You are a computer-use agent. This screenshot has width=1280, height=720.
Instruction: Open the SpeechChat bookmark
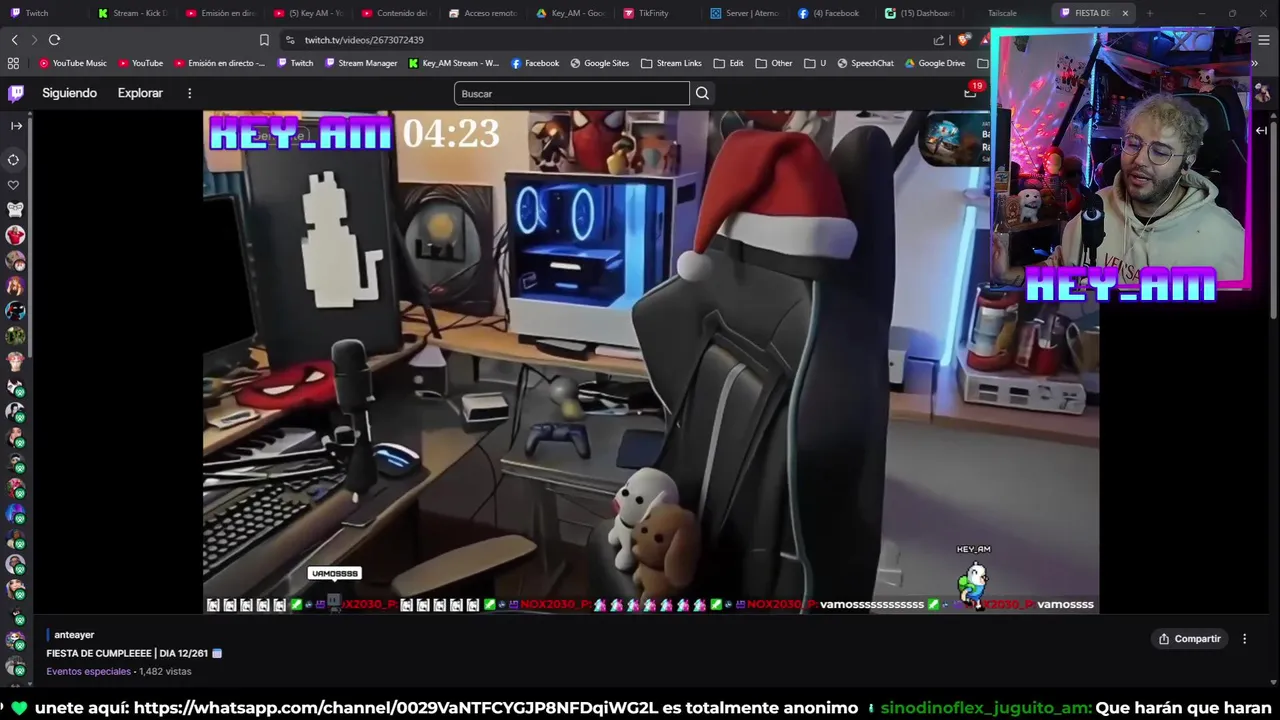coord(865,63)
